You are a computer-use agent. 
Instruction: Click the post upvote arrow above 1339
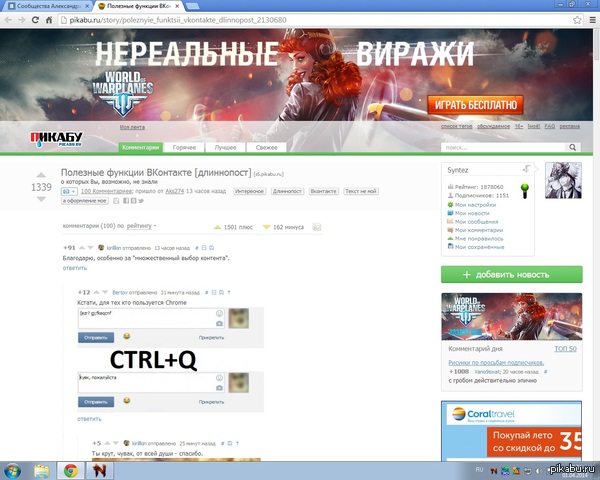(x=41, y=175)
